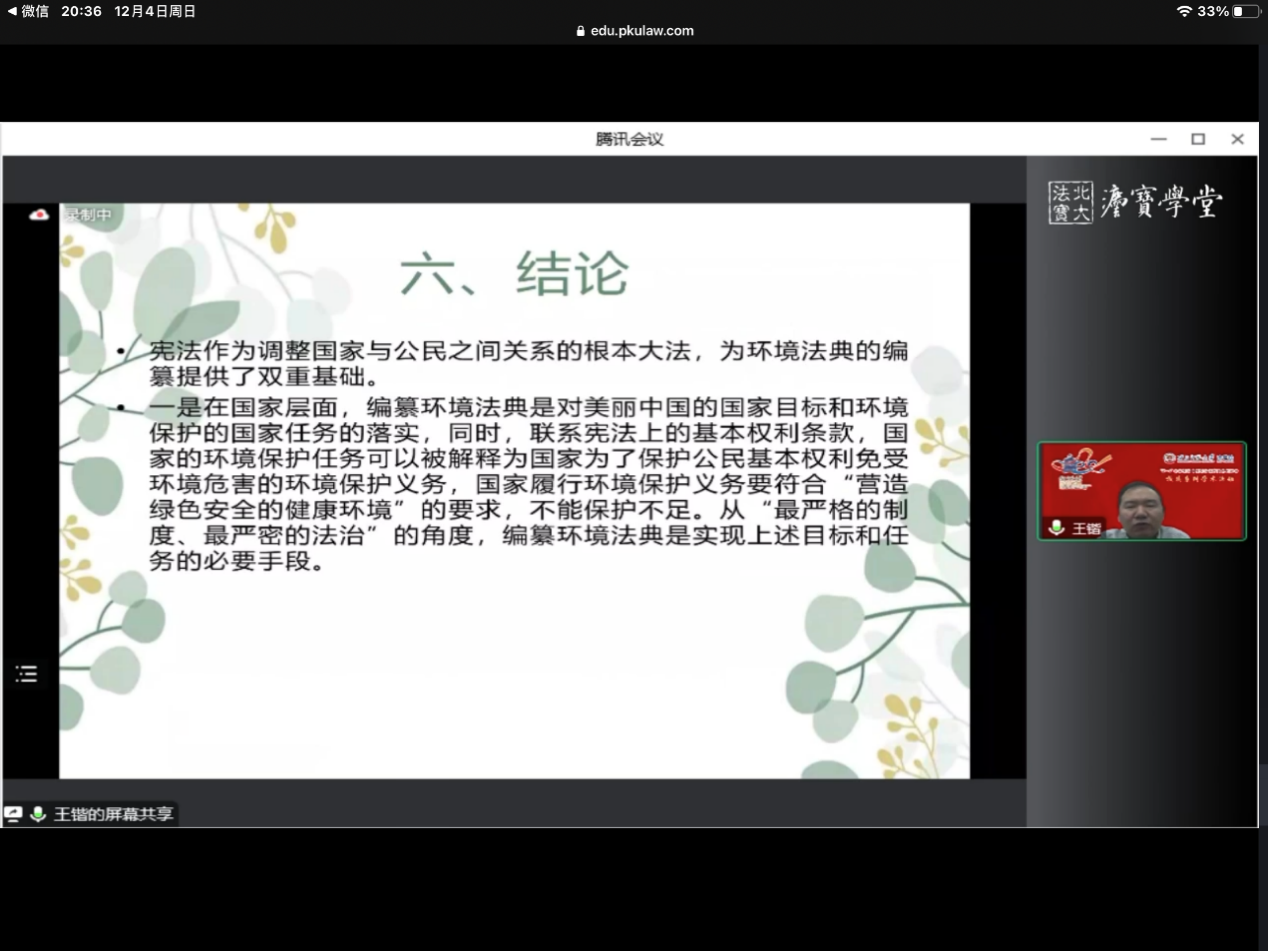Click the 王锴的屏幕共享 label
This screenshot has width=1268, height=951.
tap(113, 814)
